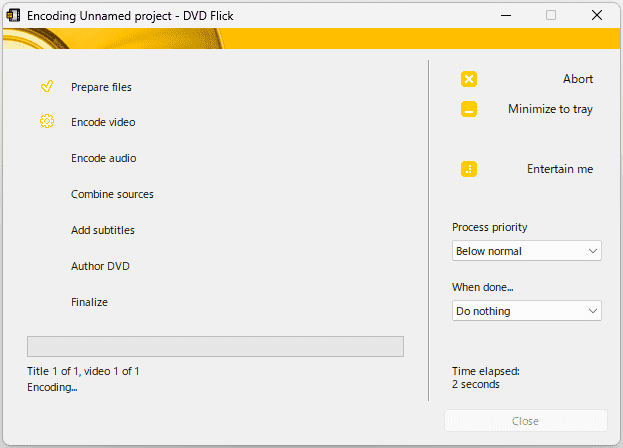Viewport: 623px width, 448px height.
Task: Click the disabled Close button
Action: (x=526, y=421)
